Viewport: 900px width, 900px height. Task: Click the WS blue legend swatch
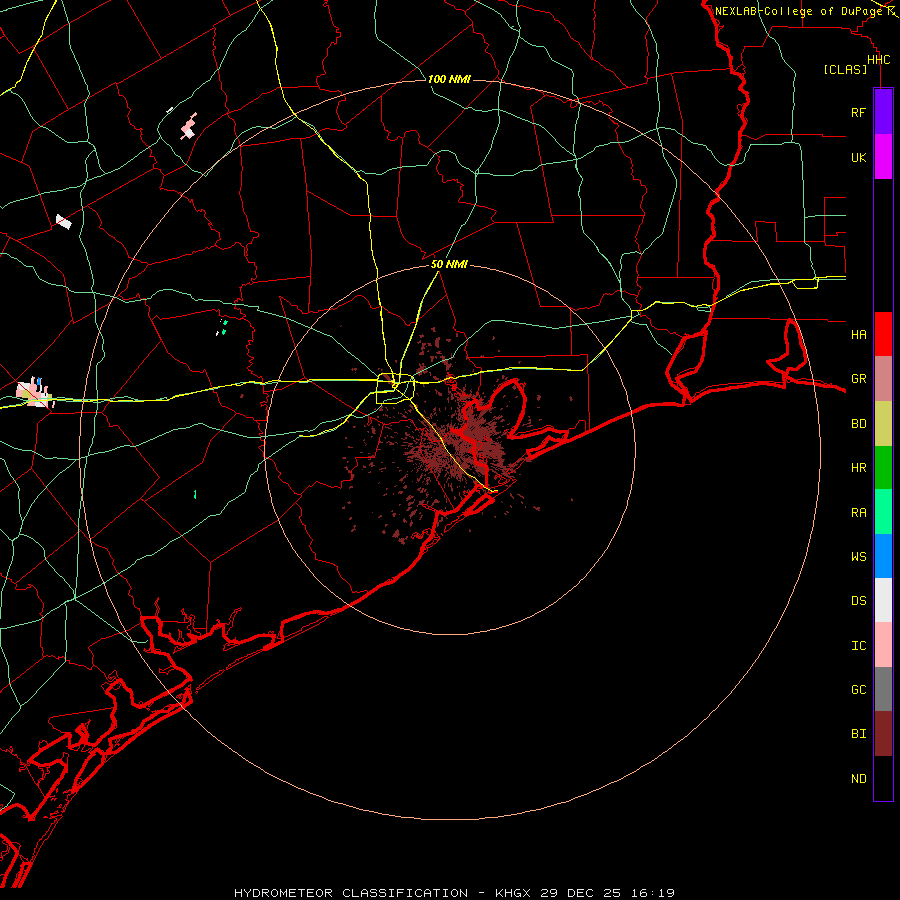tap(883, 556)
